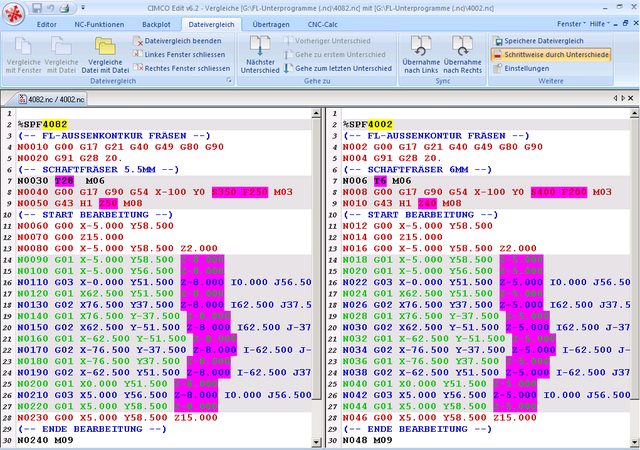
Task: Click START BEARBEITUNG comment in right pane
Action: (x=421, y=214)
